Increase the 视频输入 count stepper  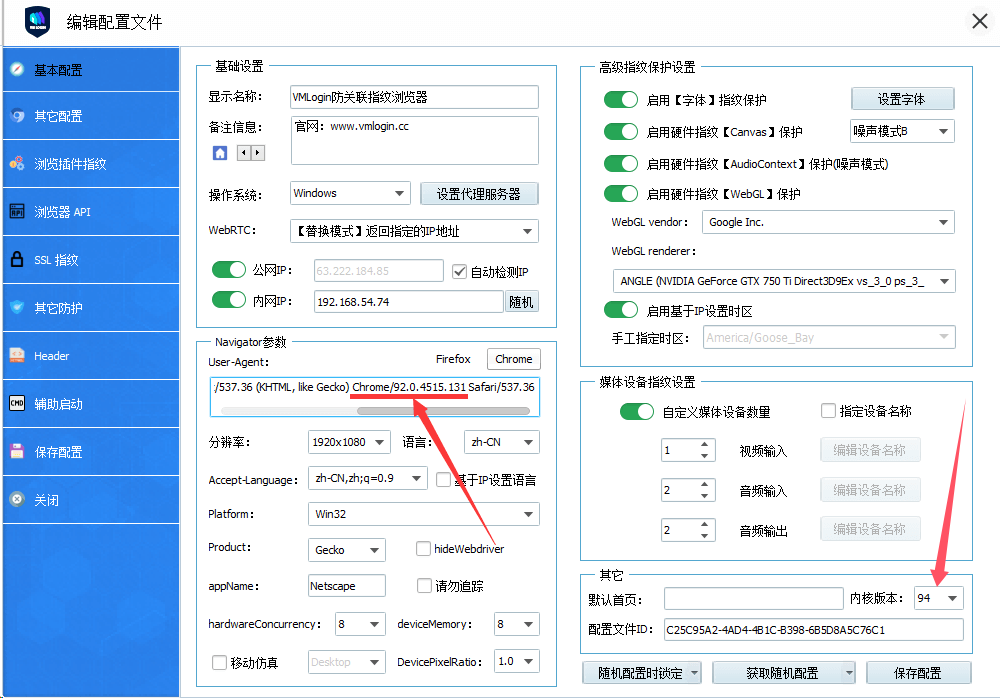(704, 445)
